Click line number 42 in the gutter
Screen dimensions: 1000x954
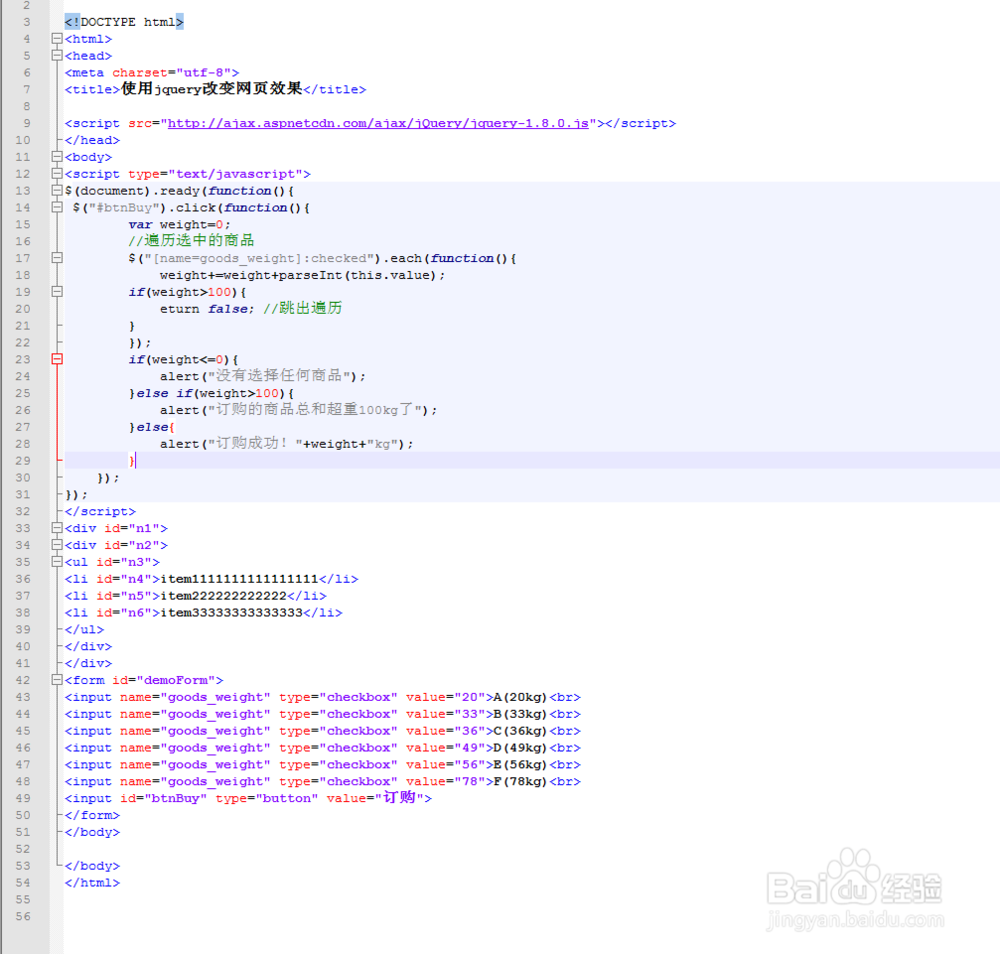(23, 680)
